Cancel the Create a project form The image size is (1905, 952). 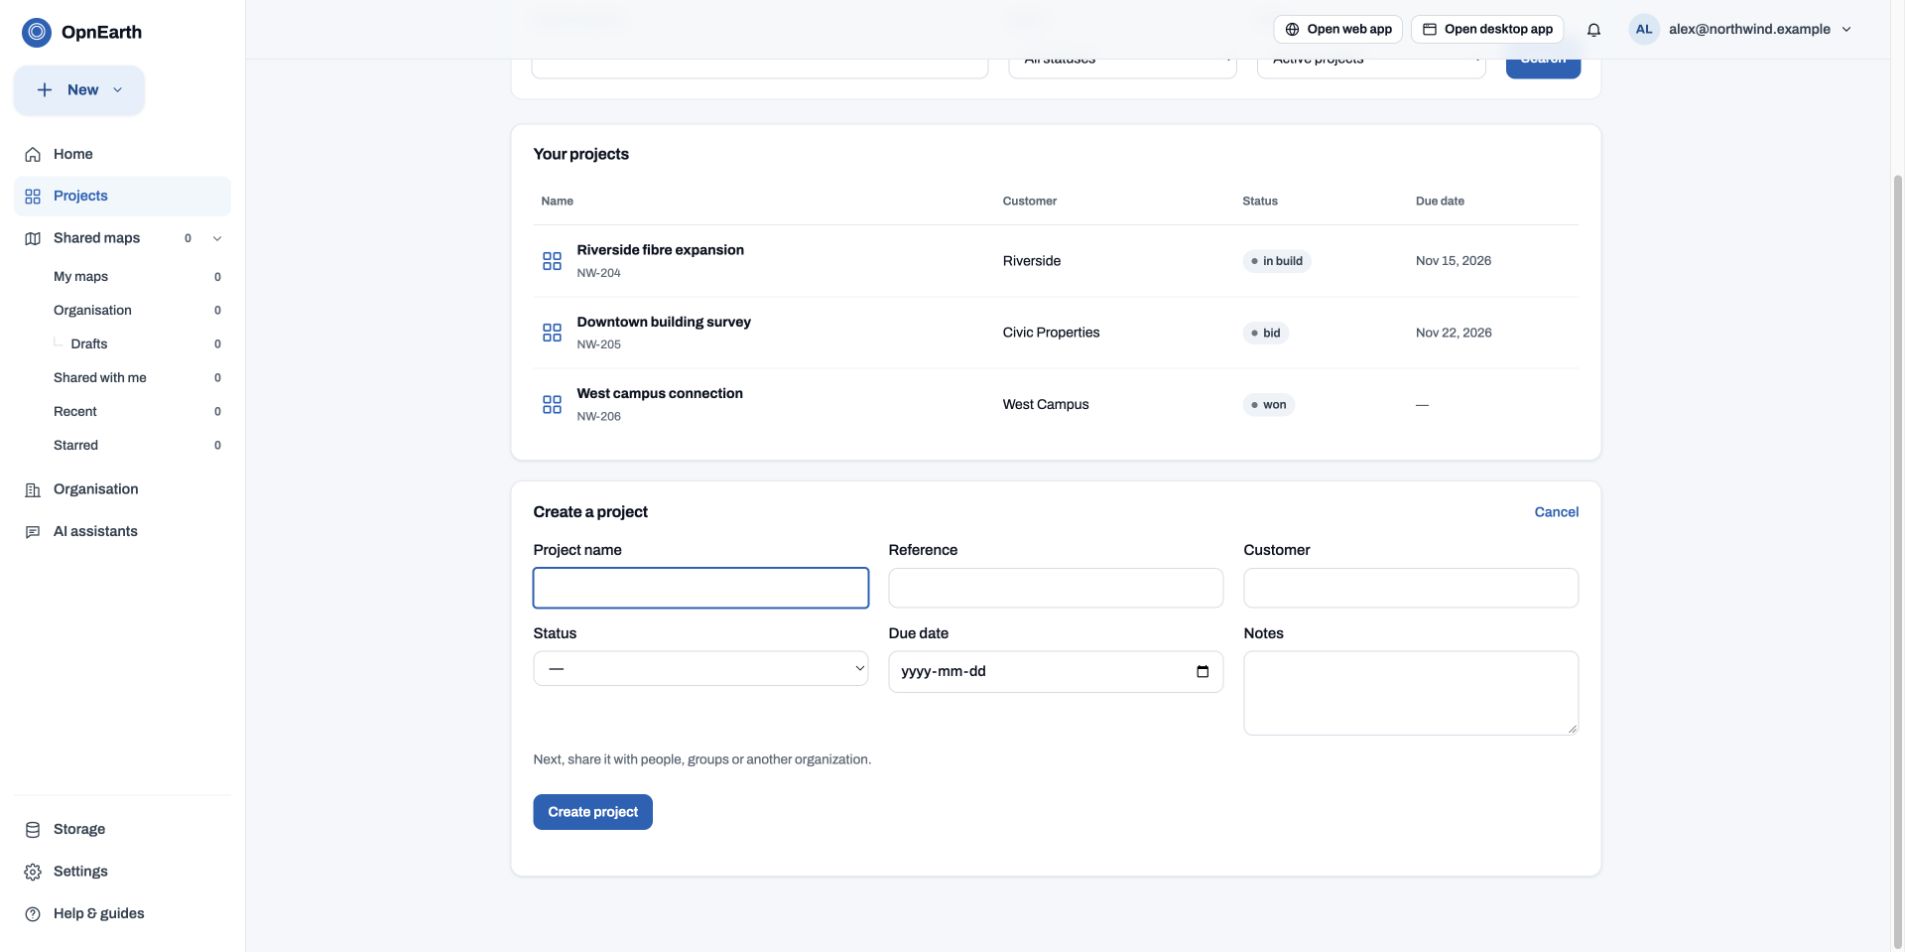click(1556, 512)
